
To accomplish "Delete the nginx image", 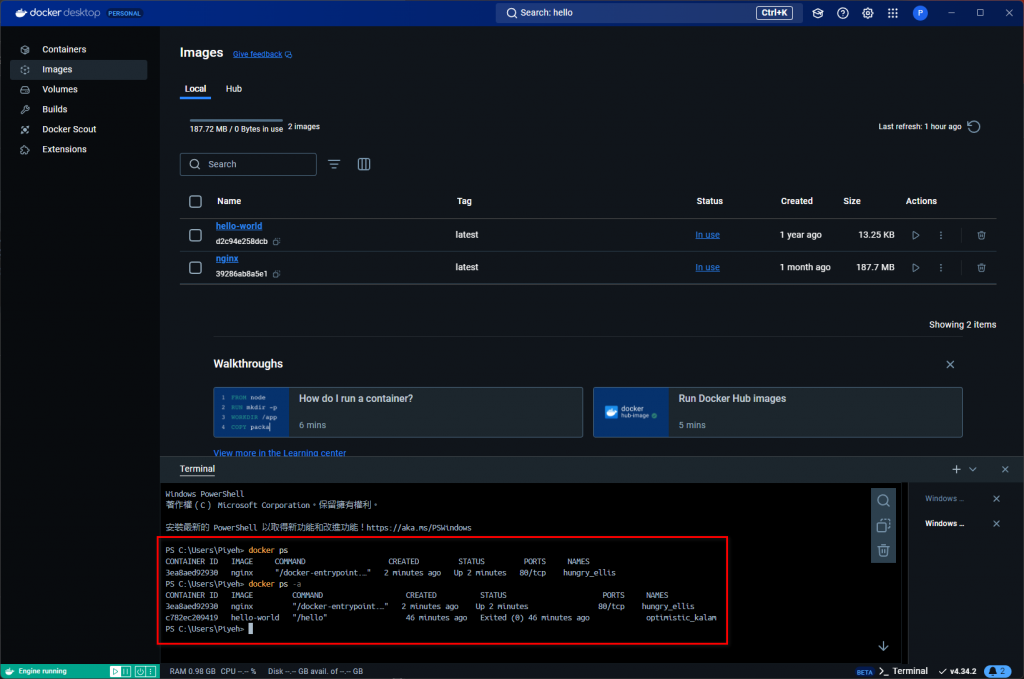I will point(981,268).
